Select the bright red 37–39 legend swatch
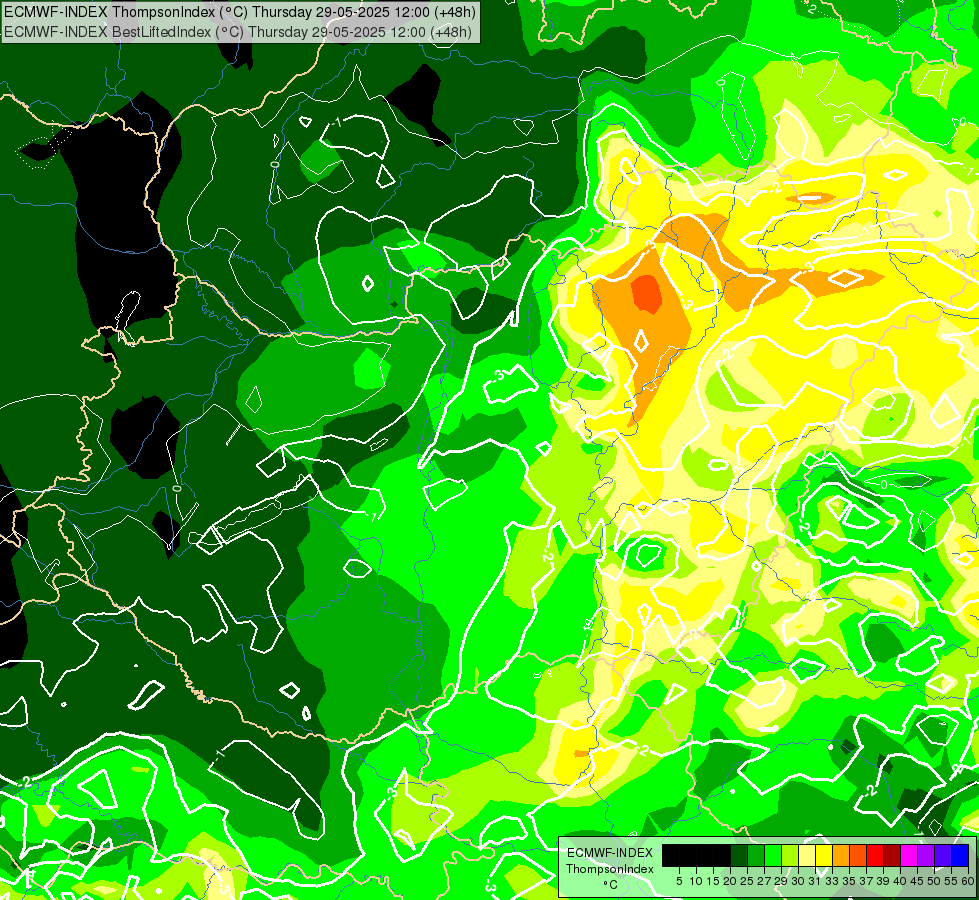The height and width of the screenshot is (900, 979). 875,855
